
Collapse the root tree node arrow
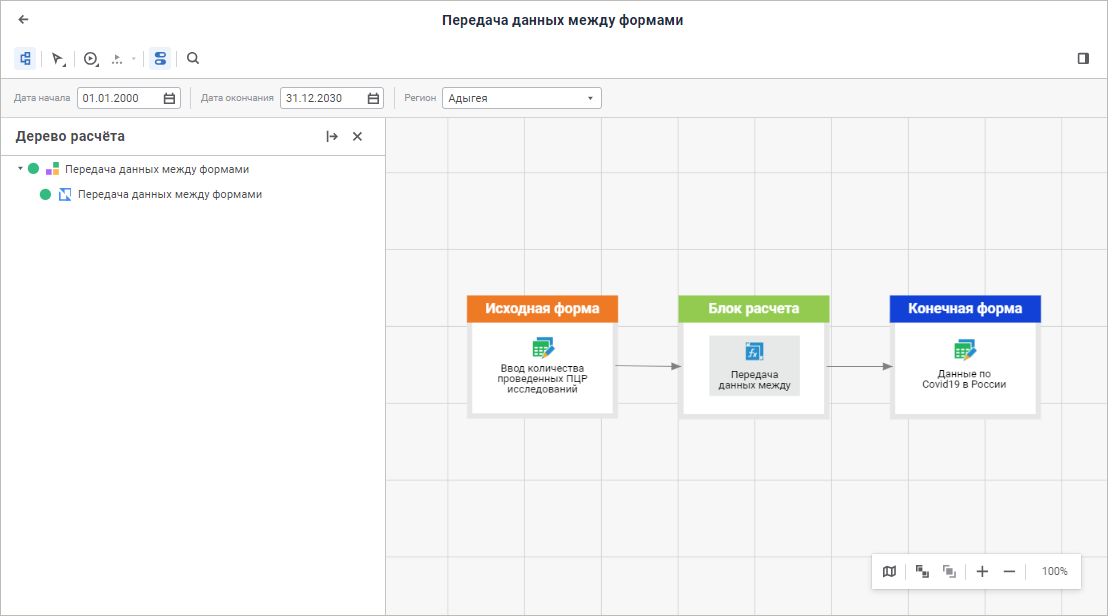(20, 169)
